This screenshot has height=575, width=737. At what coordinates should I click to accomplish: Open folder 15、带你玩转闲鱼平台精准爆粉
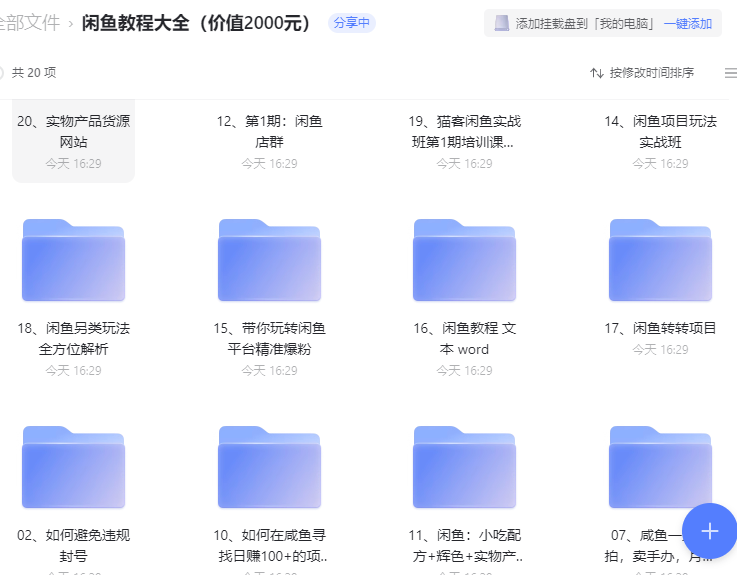point(269,260)
